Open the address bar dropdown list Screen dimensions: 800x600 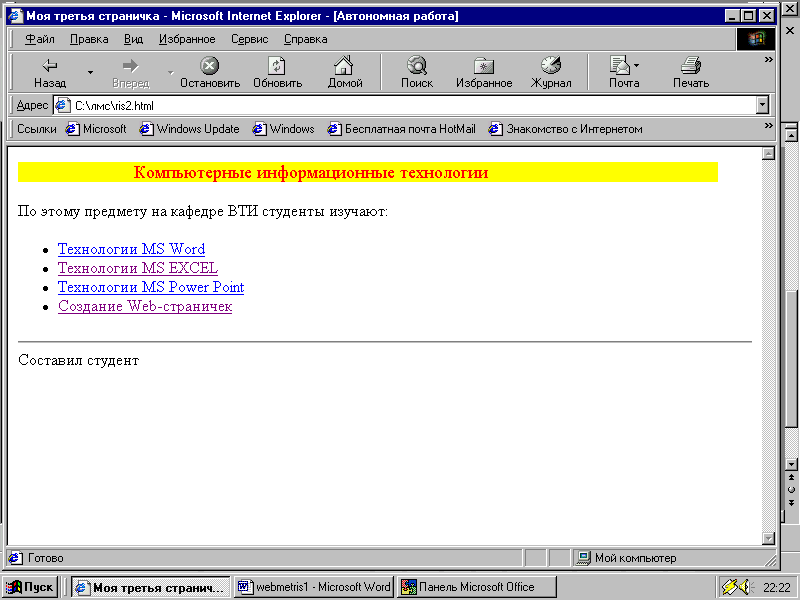762,106
